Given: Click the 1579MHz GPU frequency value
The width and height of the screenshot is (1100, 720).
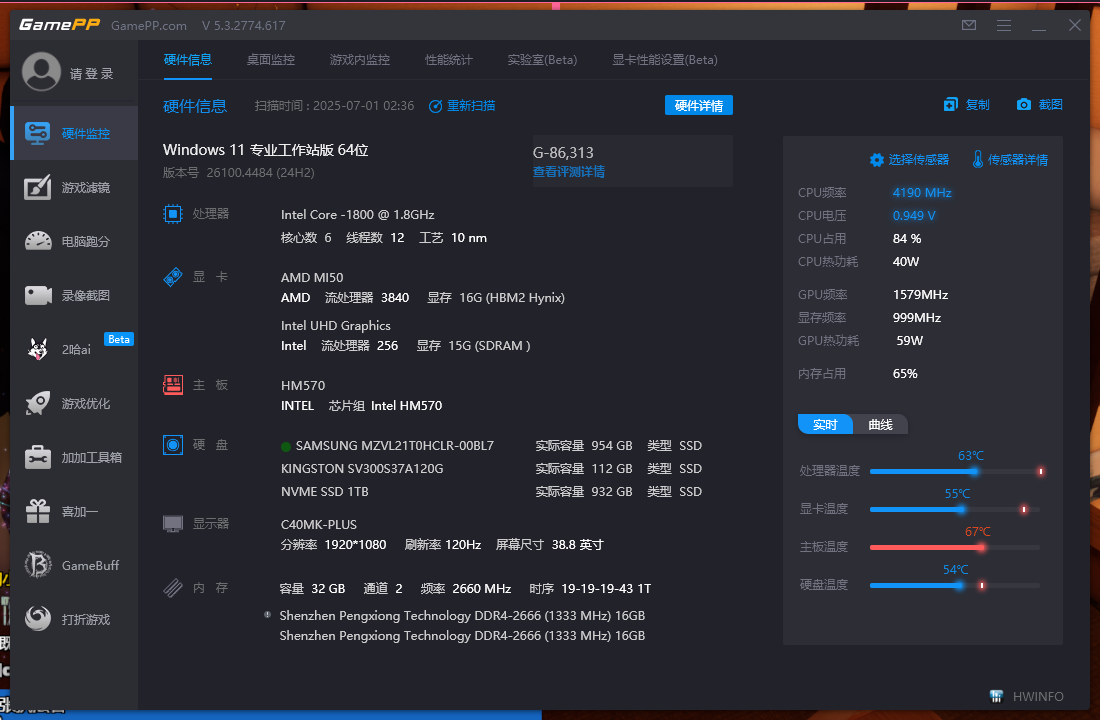Looking at the screenshot, I should click(x=920, y=295).
